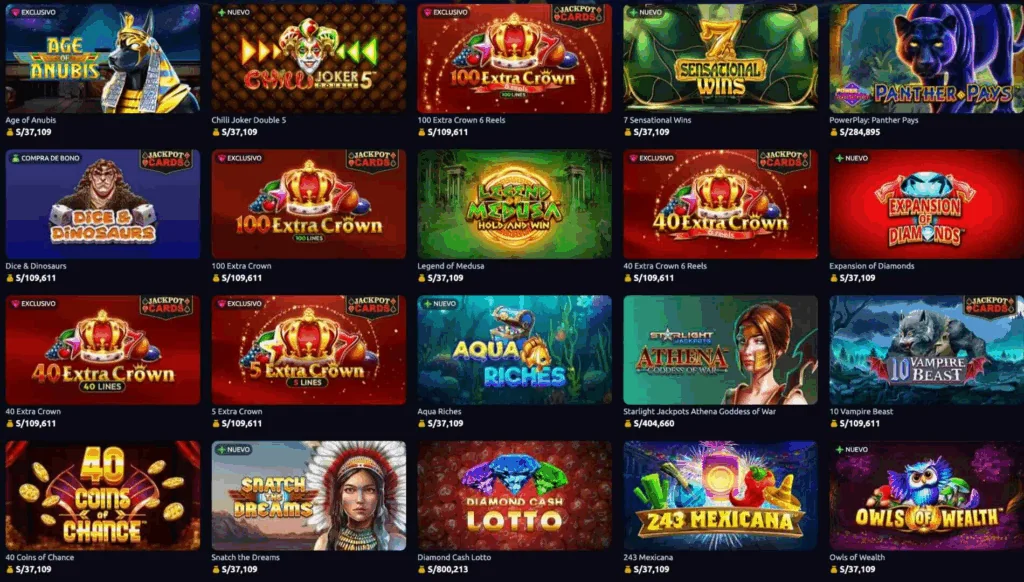Click the Exclusivo badge on 40 Extra Crown 6 Reels
1024x582 pixels.
tap(652, 158)
